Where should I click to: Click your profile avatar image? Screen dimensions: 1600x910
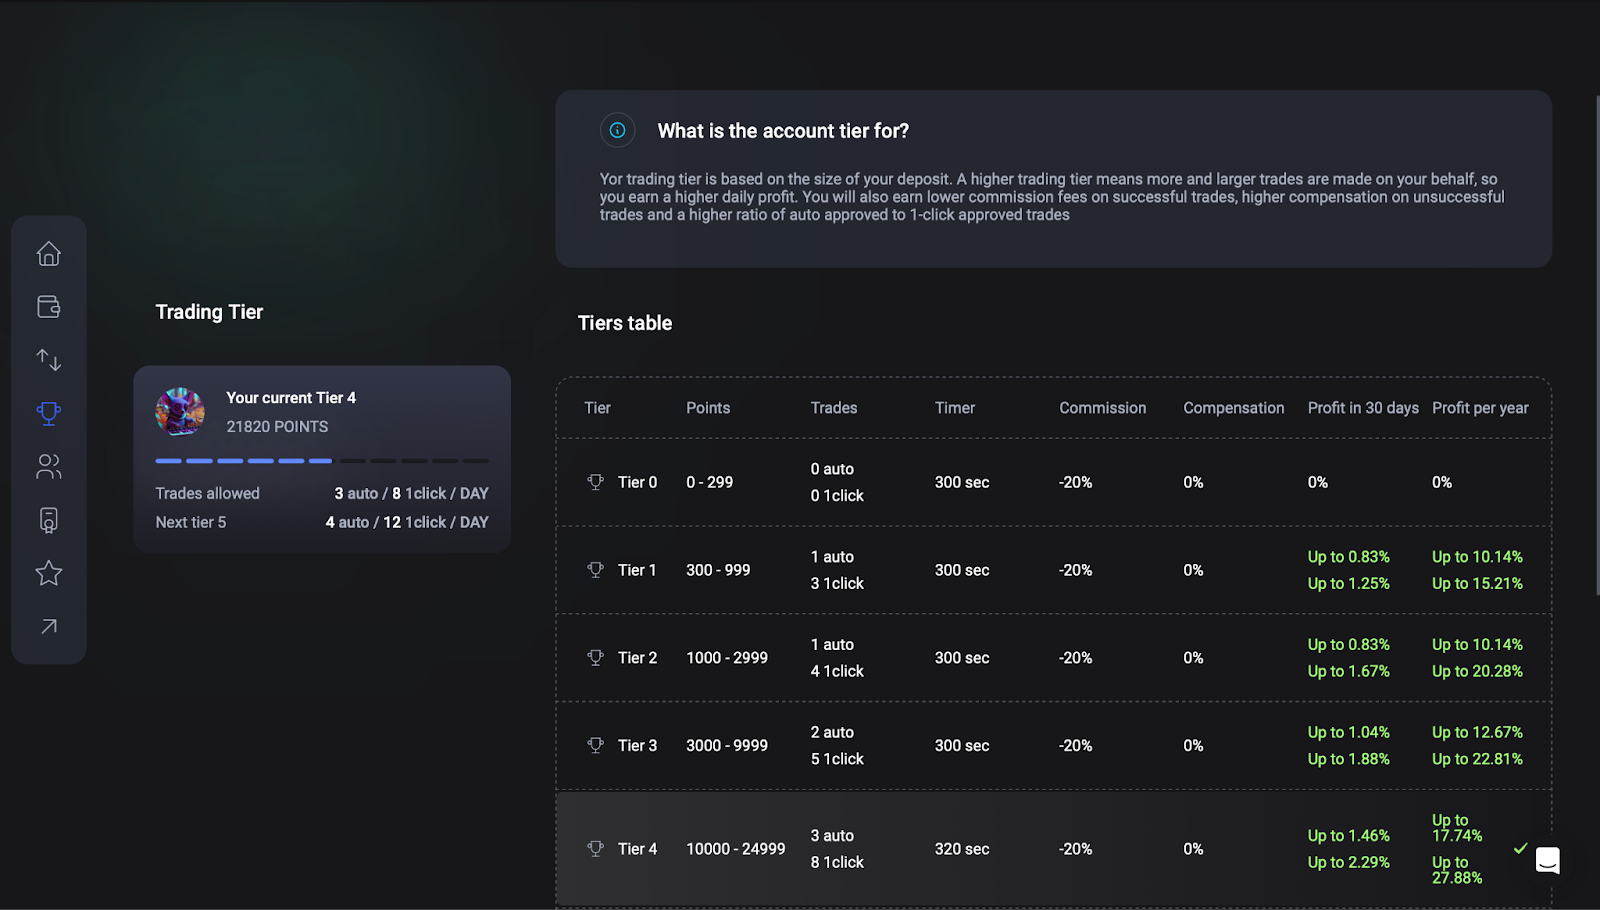pos(182,411)
